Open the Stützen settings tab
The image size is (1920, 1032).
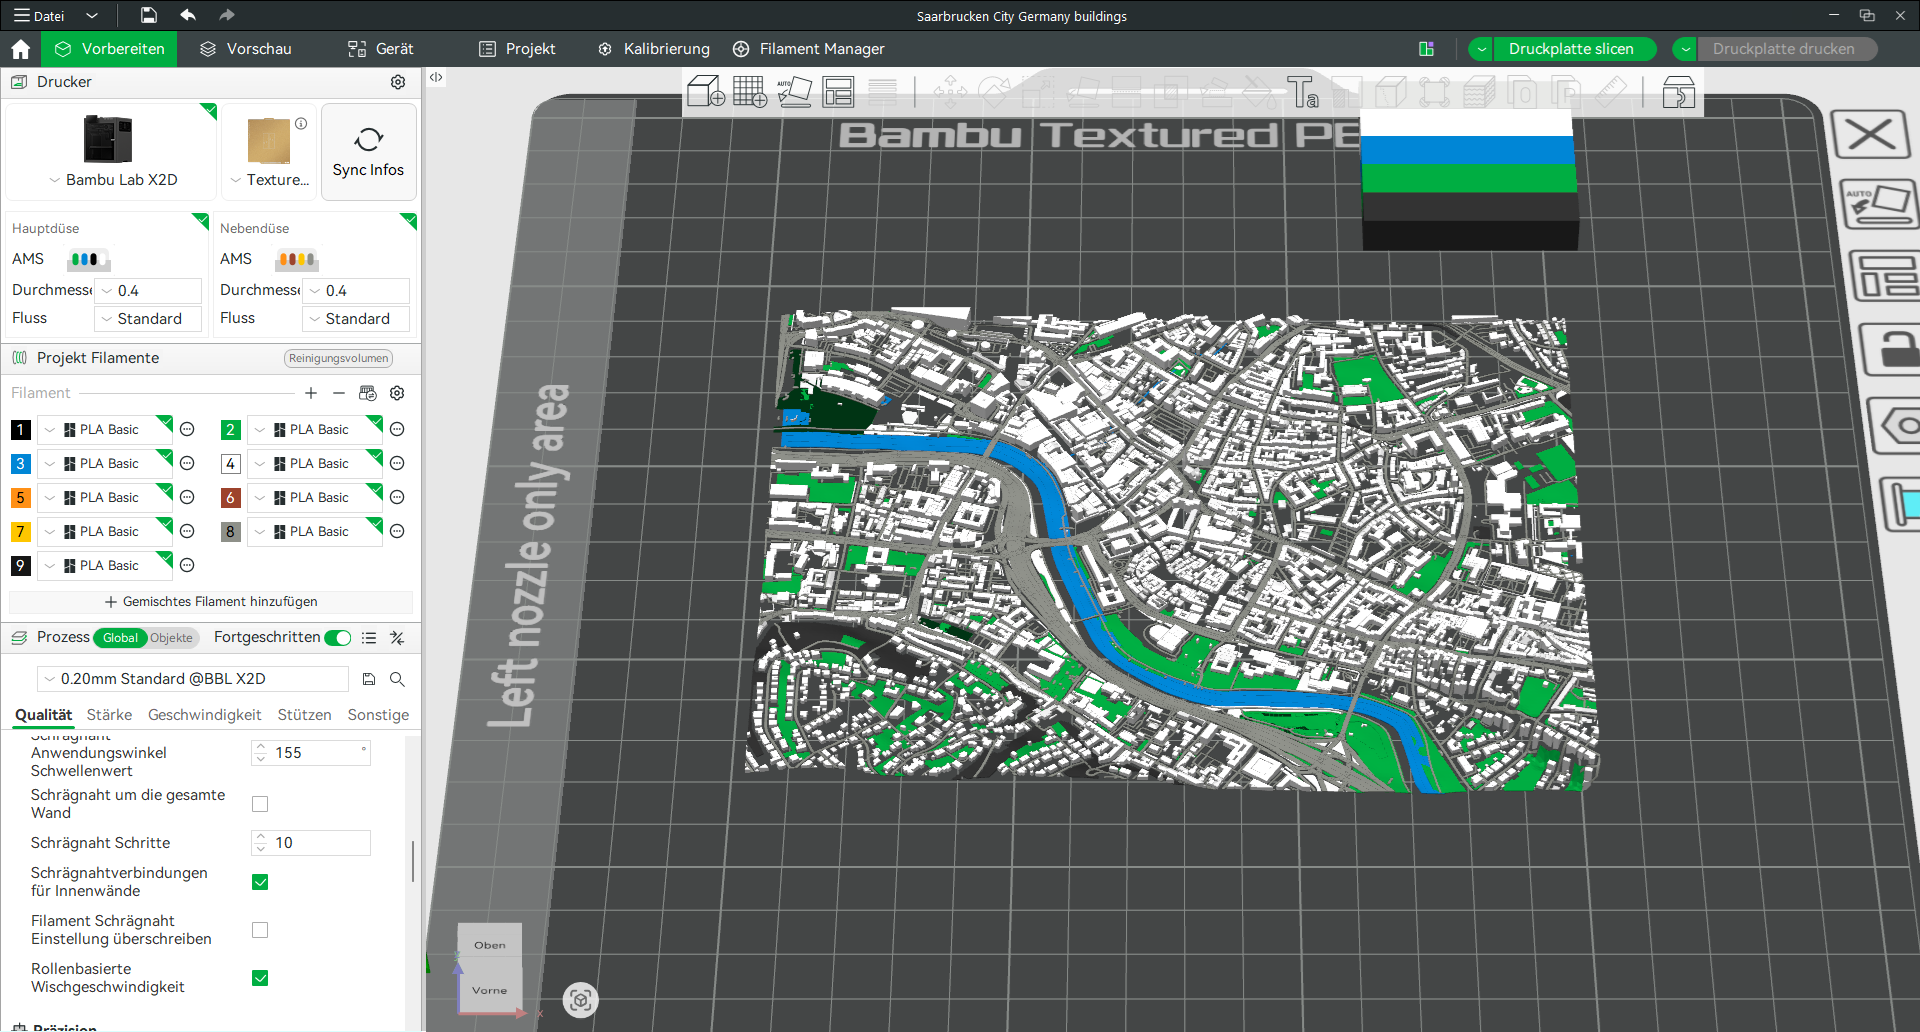point(304,715)
